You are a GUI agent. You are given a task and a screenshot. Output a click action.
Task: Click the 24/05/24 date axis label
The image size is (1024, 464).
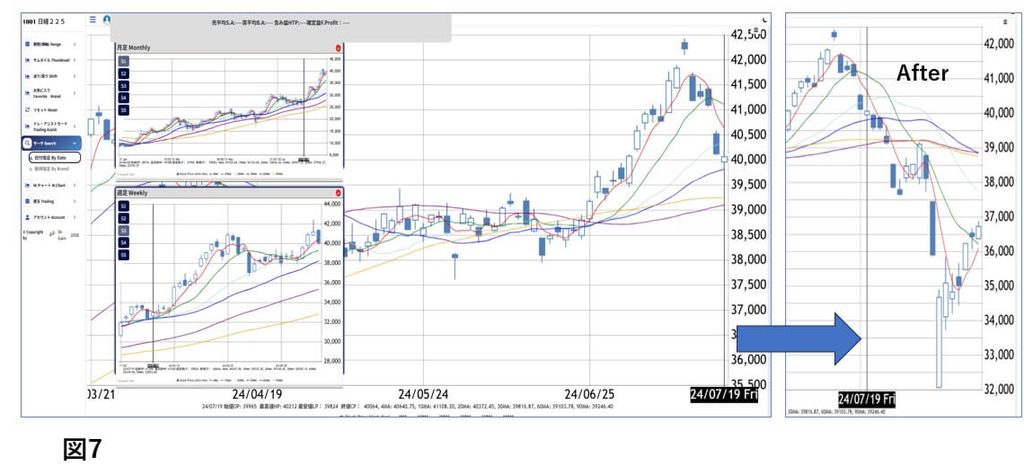(423, 394)
